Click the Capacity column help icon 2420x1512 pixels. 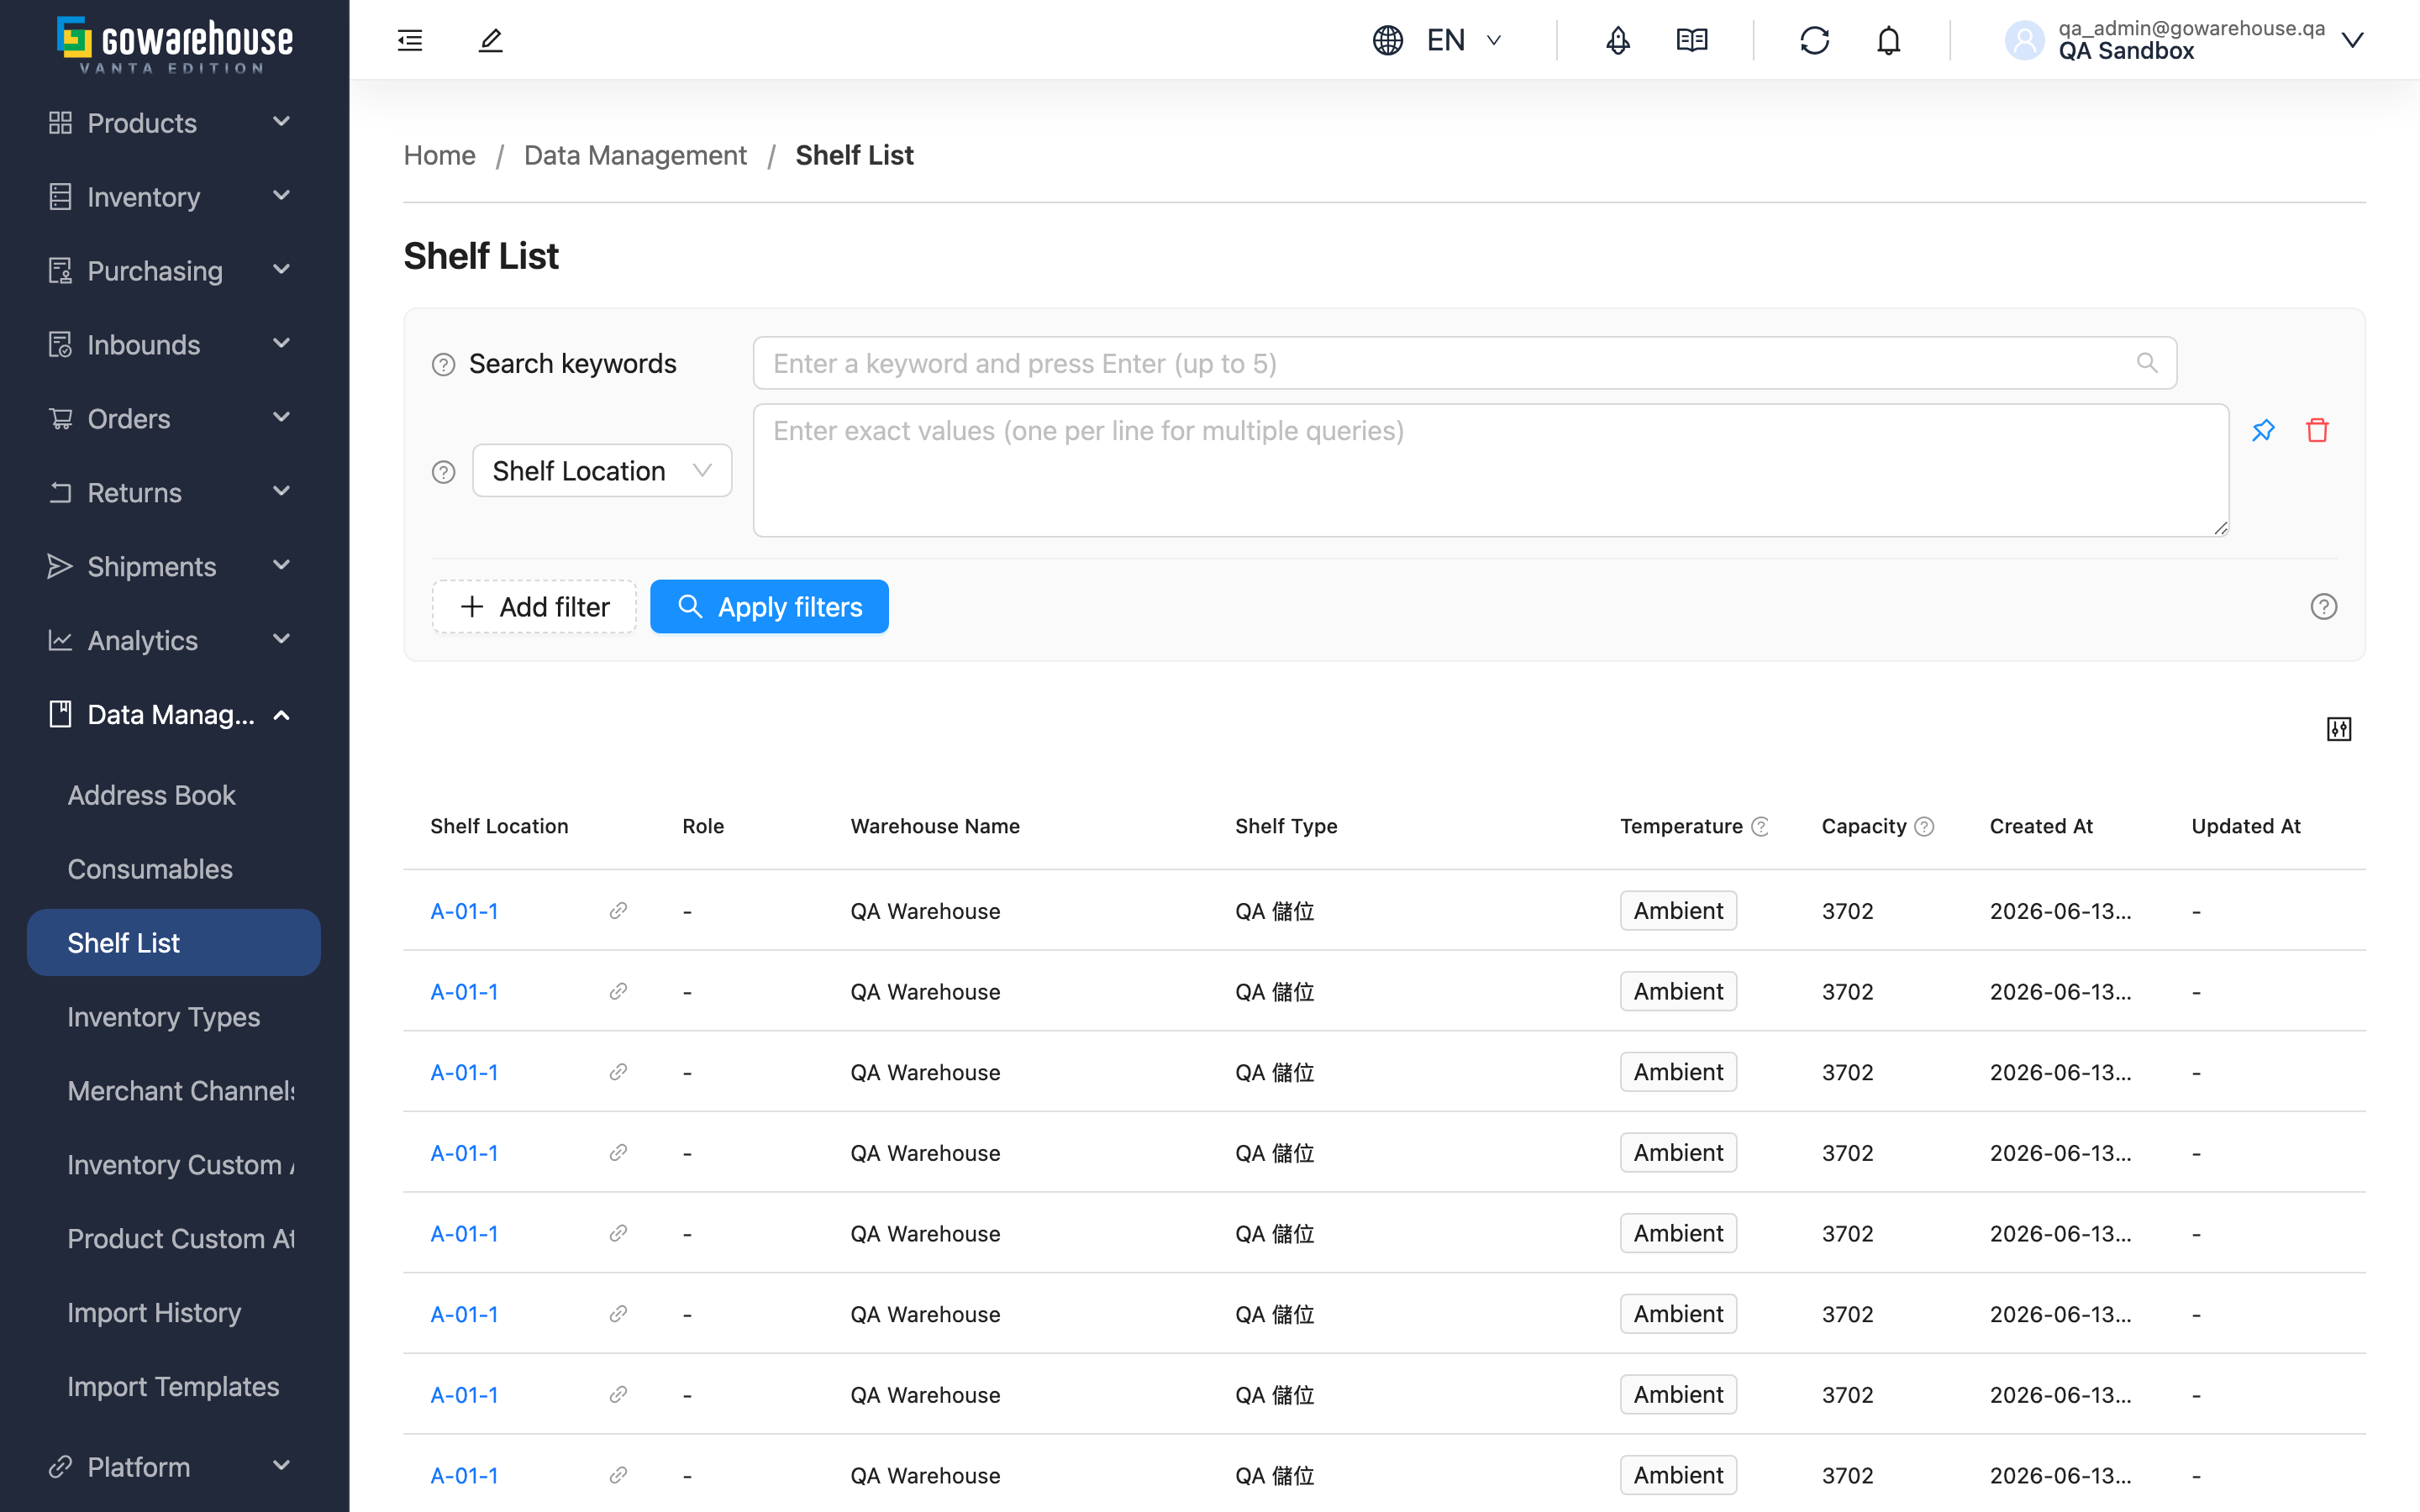click(x=1924, y=826)
